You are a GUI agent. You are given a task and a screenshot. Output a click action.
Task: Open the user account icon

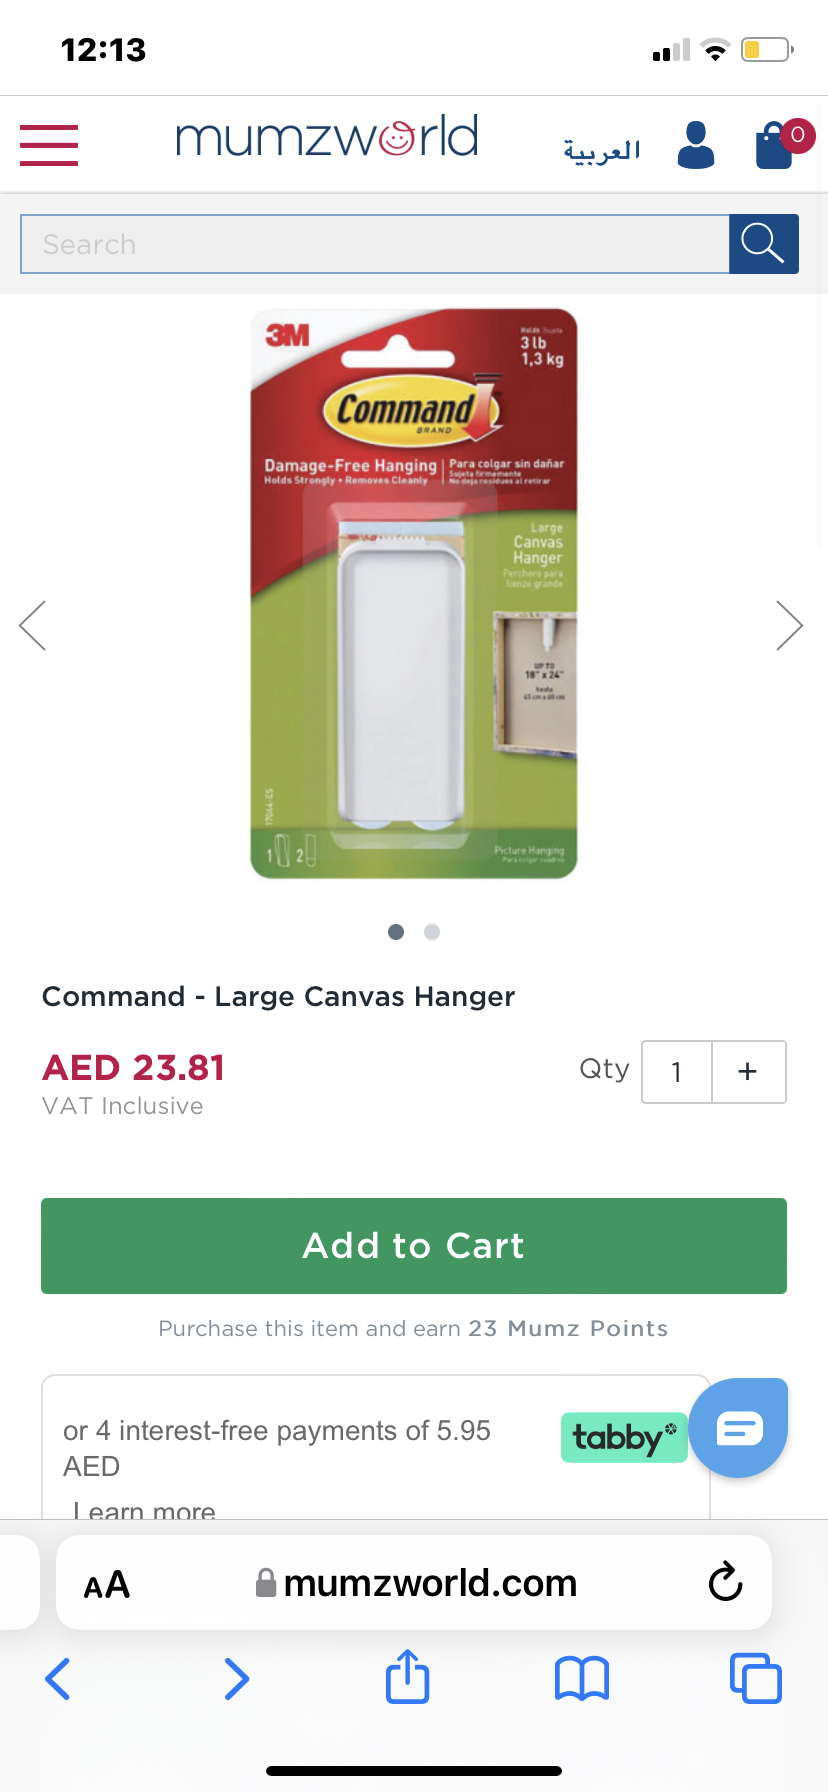pos(696,145)
